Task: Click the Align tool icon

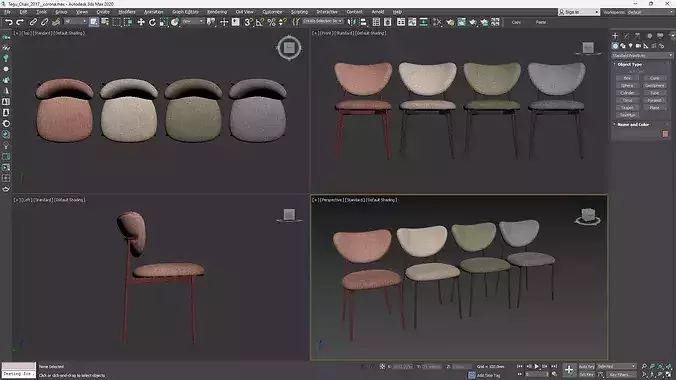Action: coord(363,22)
